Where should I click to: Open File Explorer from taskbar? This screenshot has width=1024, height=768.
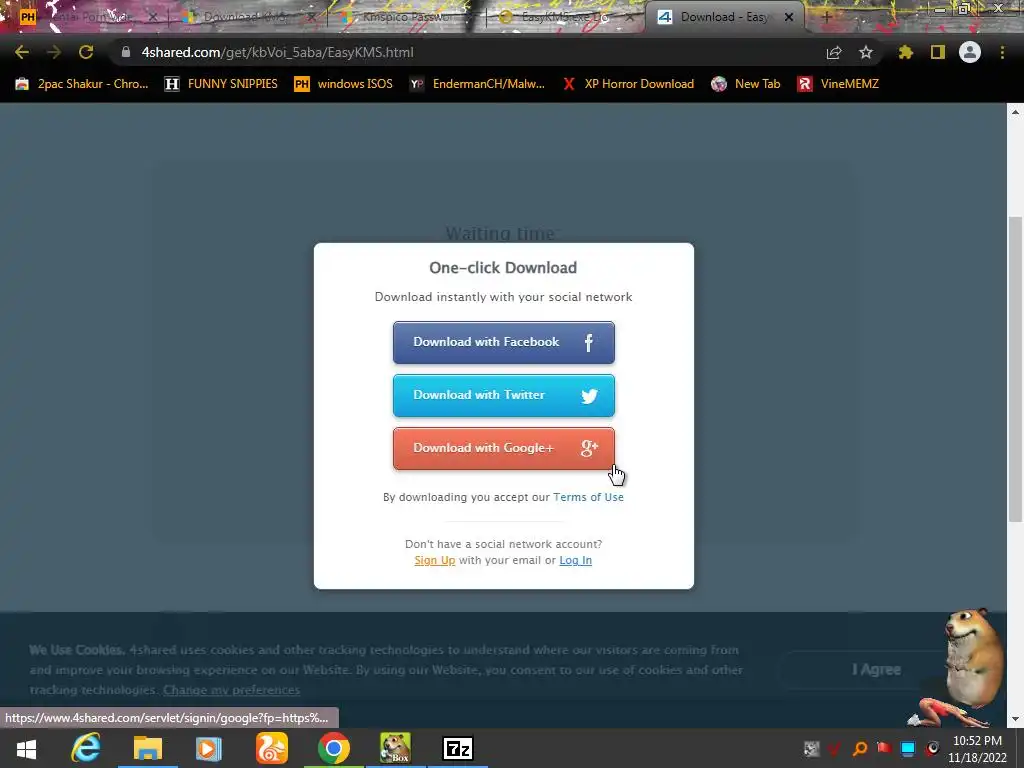tap(148, 748)
